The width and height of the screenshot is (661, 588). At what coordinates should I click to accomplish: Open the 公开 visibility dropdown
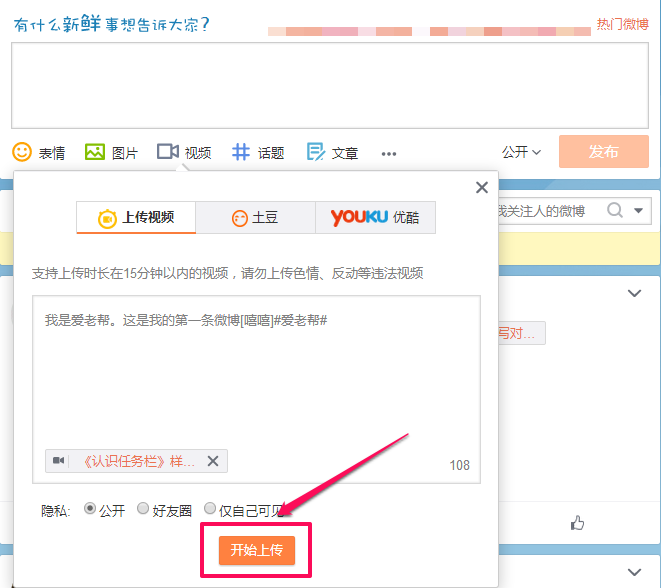[x=521, y=152]
